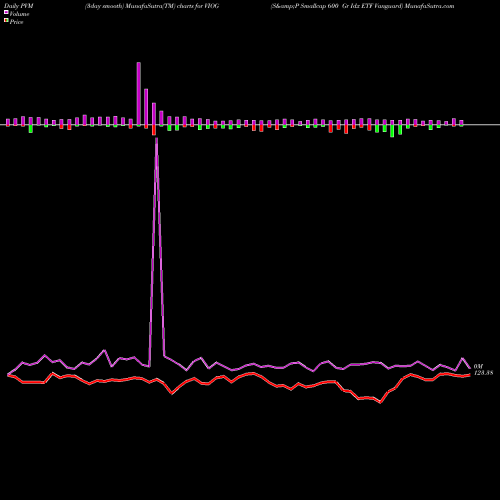The image size is (500, 500).
Task: Click the tallest magenta volume bar
Action: (139, 94)
